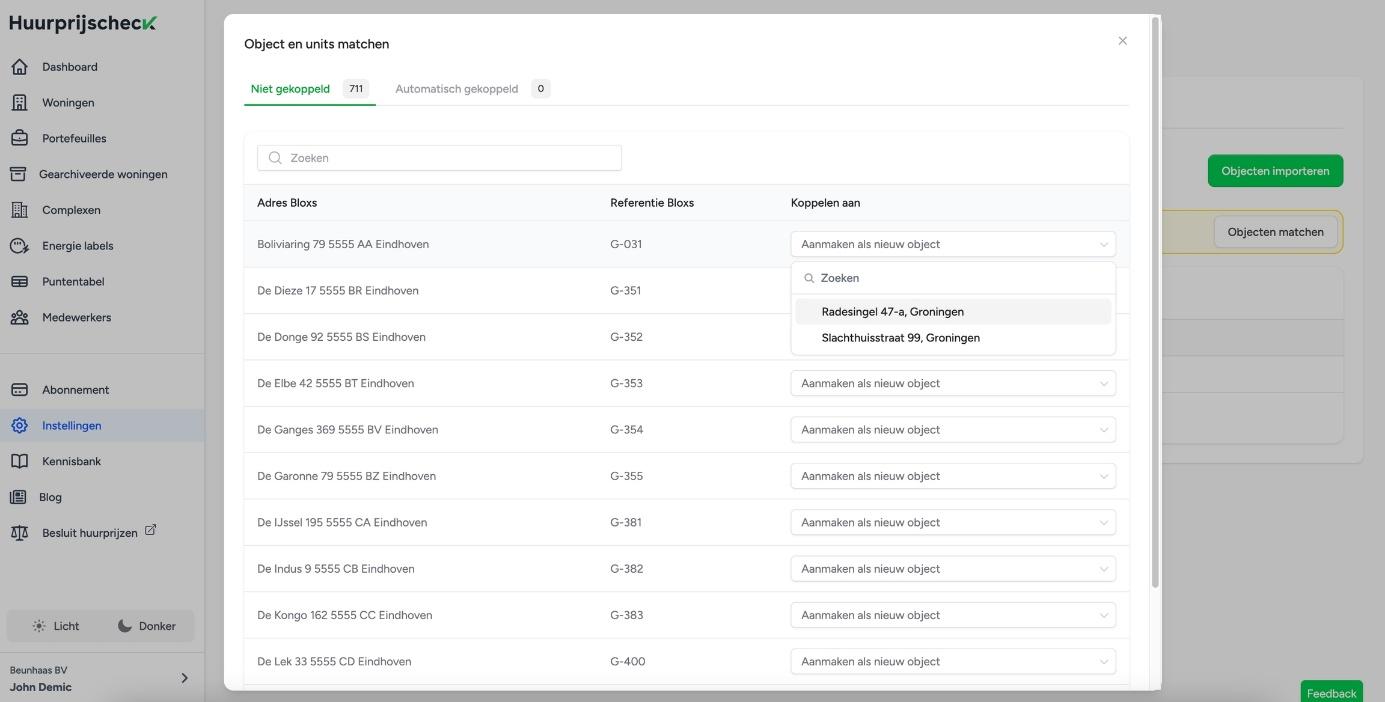1385x702 pixels.
Task: Click the Medewerkers people icon
Action: [19, 318]
